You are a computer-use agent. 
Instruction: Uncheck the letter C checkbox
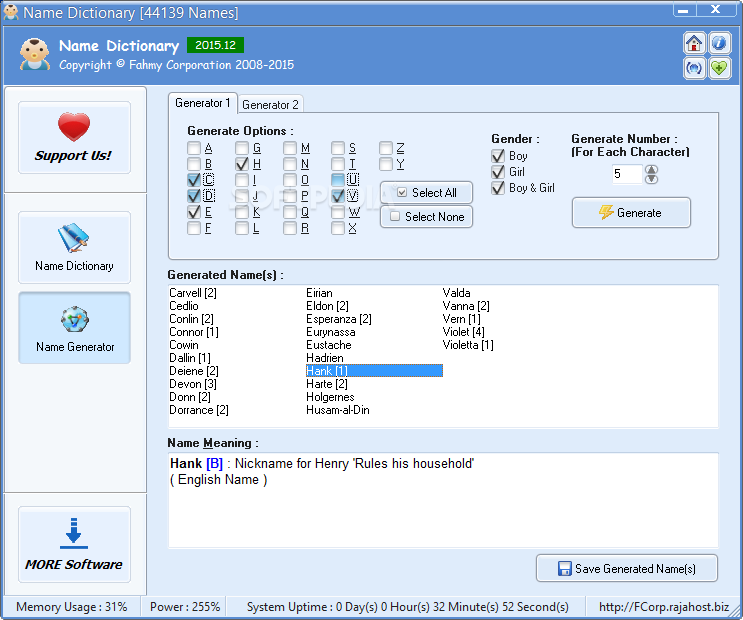(x=194, y=180)
